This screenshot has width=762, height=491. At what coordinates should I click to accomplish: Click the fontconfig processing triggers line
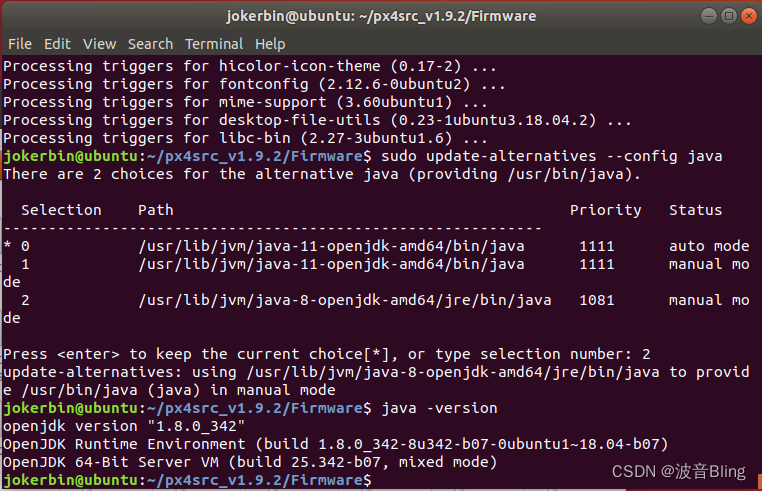click(254, 84)
